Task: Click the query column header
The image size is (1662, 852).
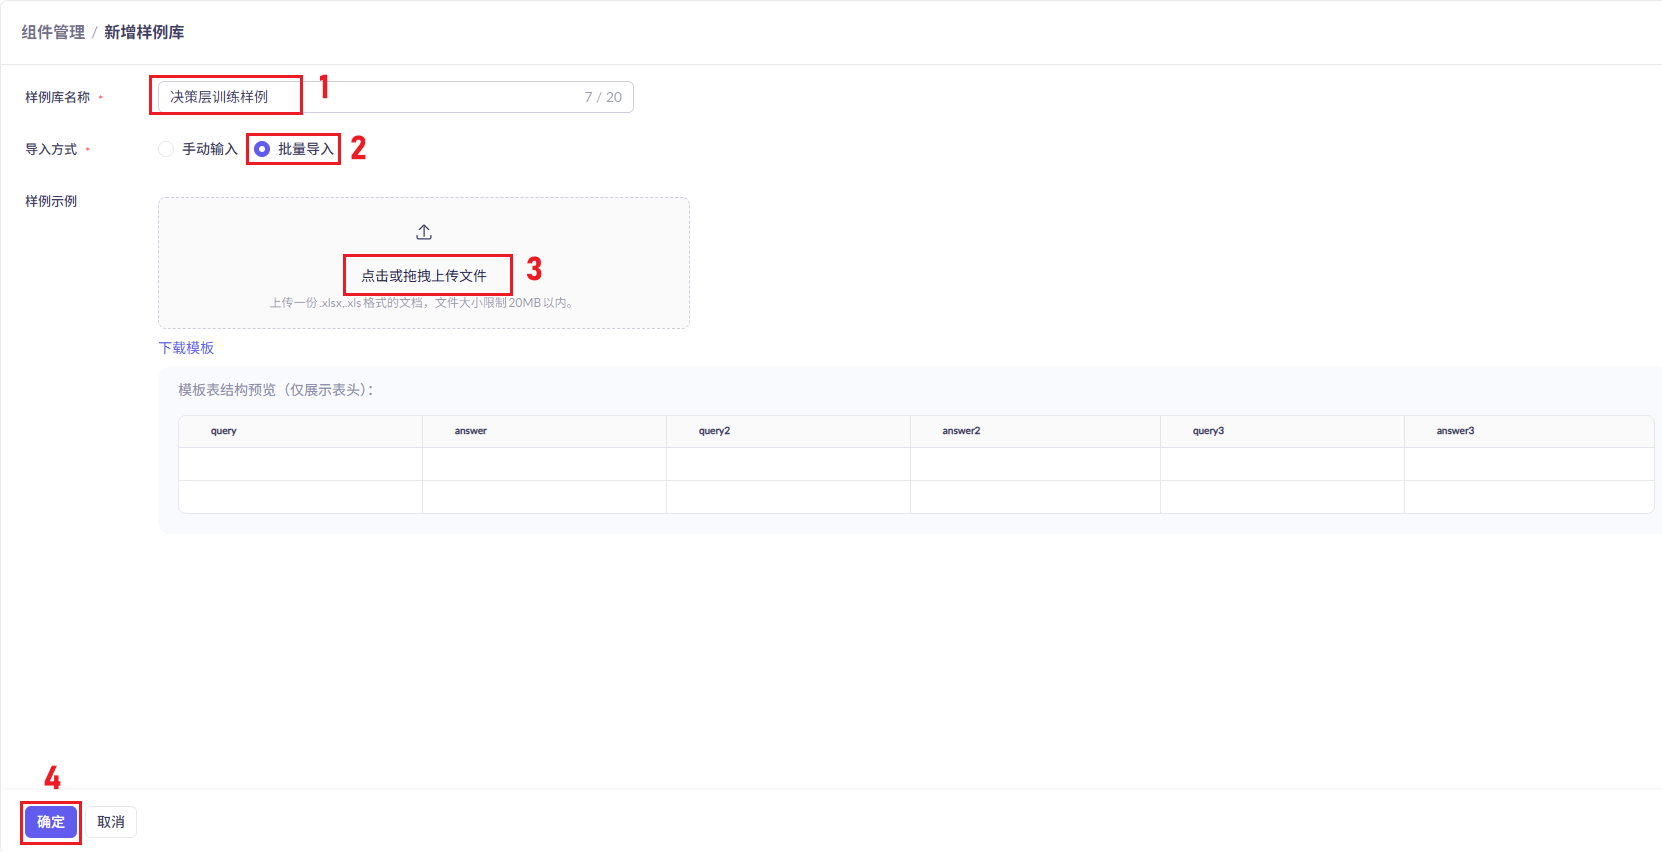Action: tap(223, 431)
